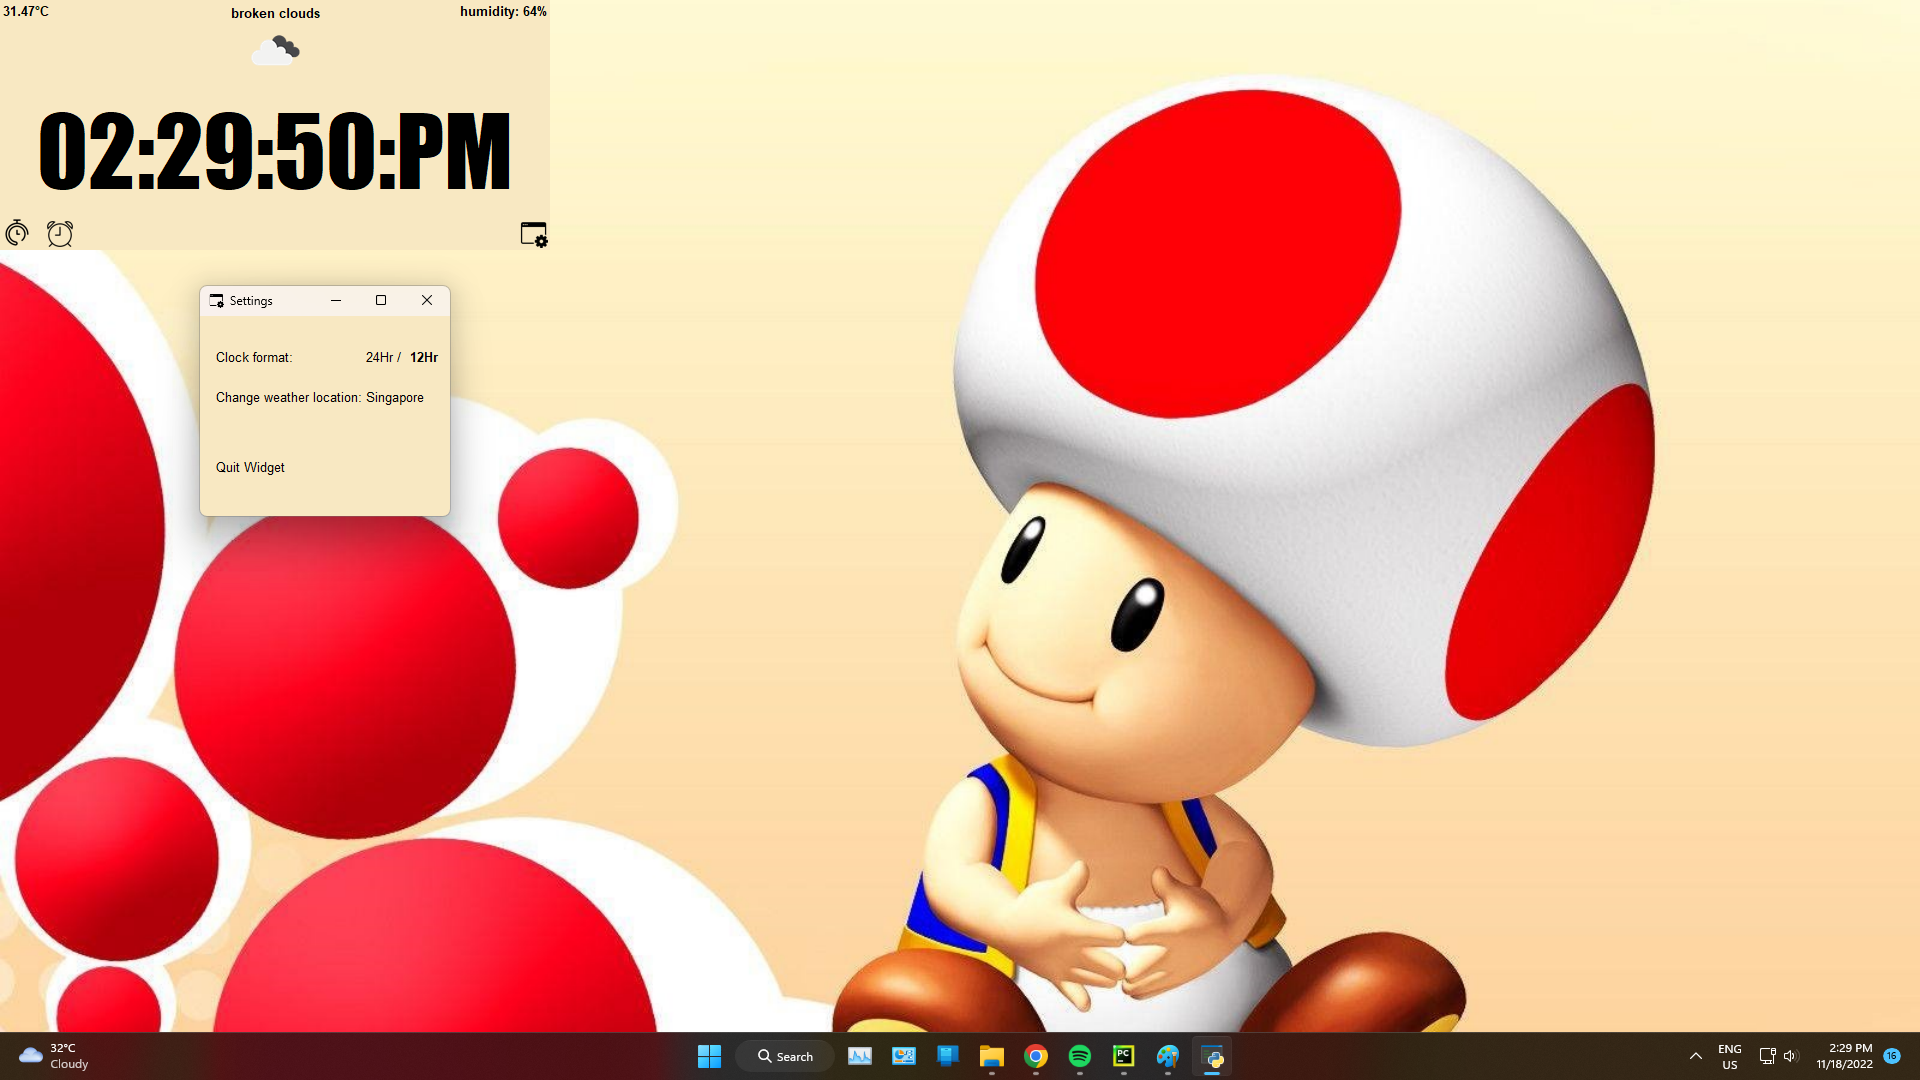This screenshot has height=1080, width=1920.
Task: Select the running Python widget app in taskbar
Action: (1212, 1056)
